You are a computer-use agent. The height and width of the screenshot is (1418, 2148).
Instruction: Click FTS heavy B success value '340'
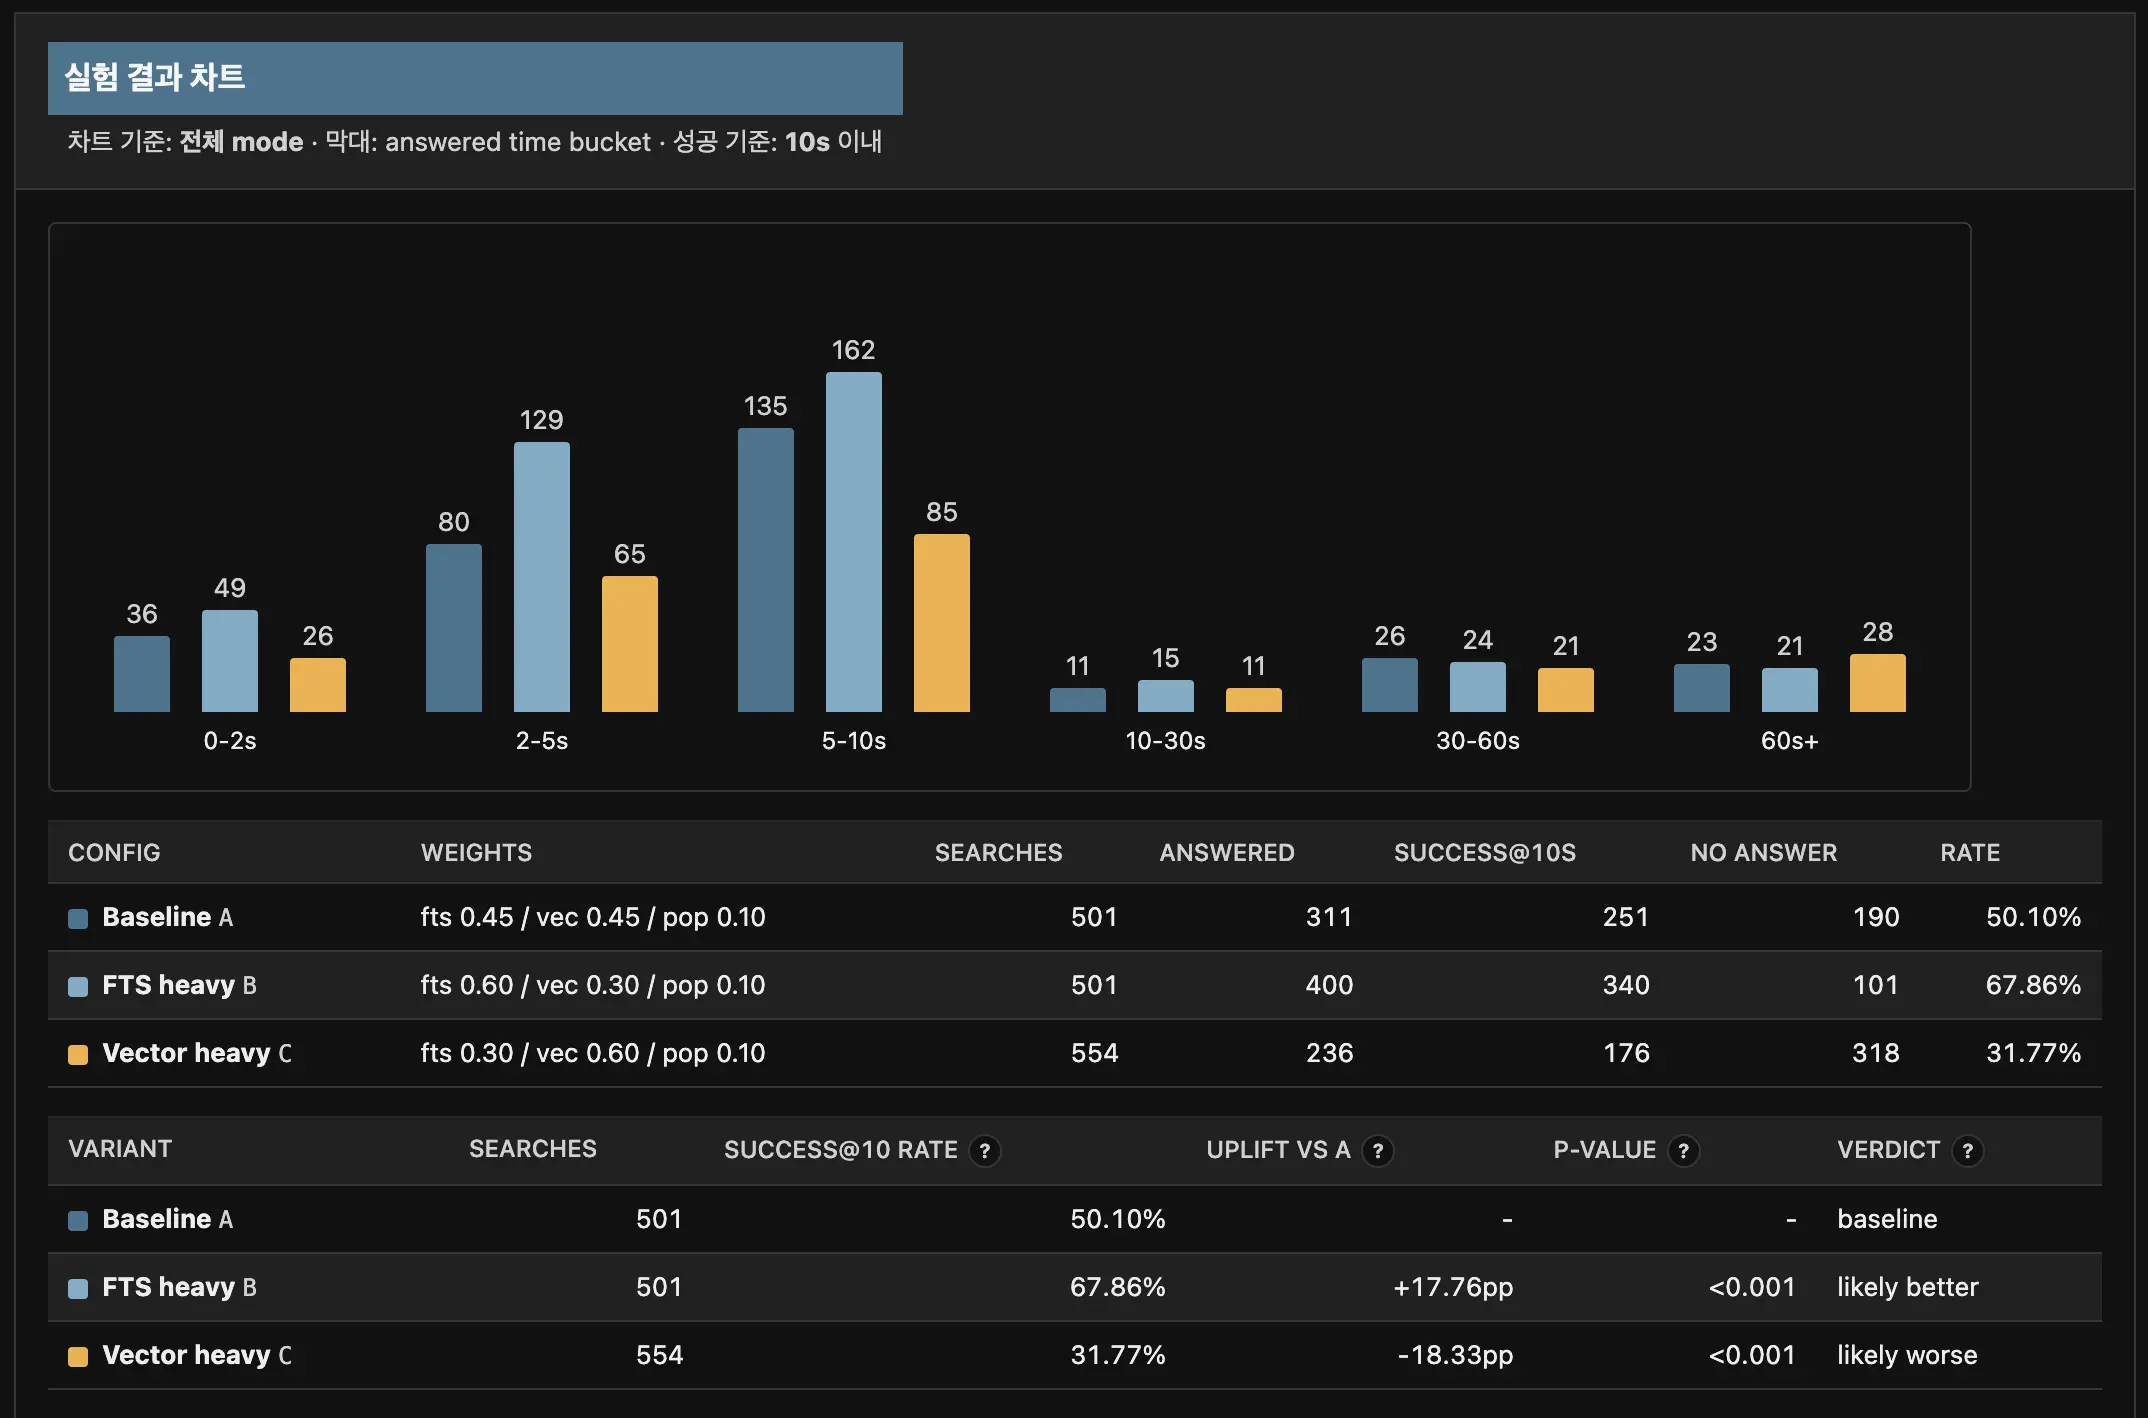pyautogui.click(x=1626, y=985)
